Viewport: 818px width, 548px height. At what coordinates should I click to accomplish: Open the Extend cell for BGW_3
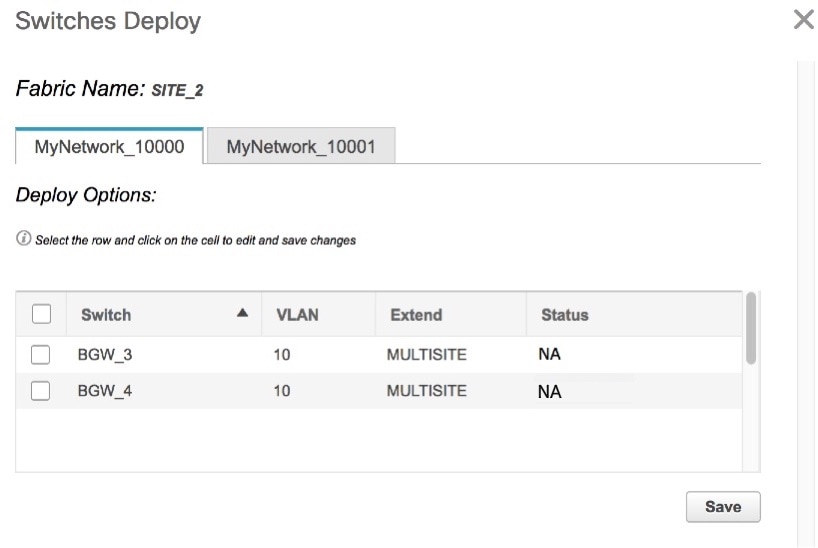point(426,354)
